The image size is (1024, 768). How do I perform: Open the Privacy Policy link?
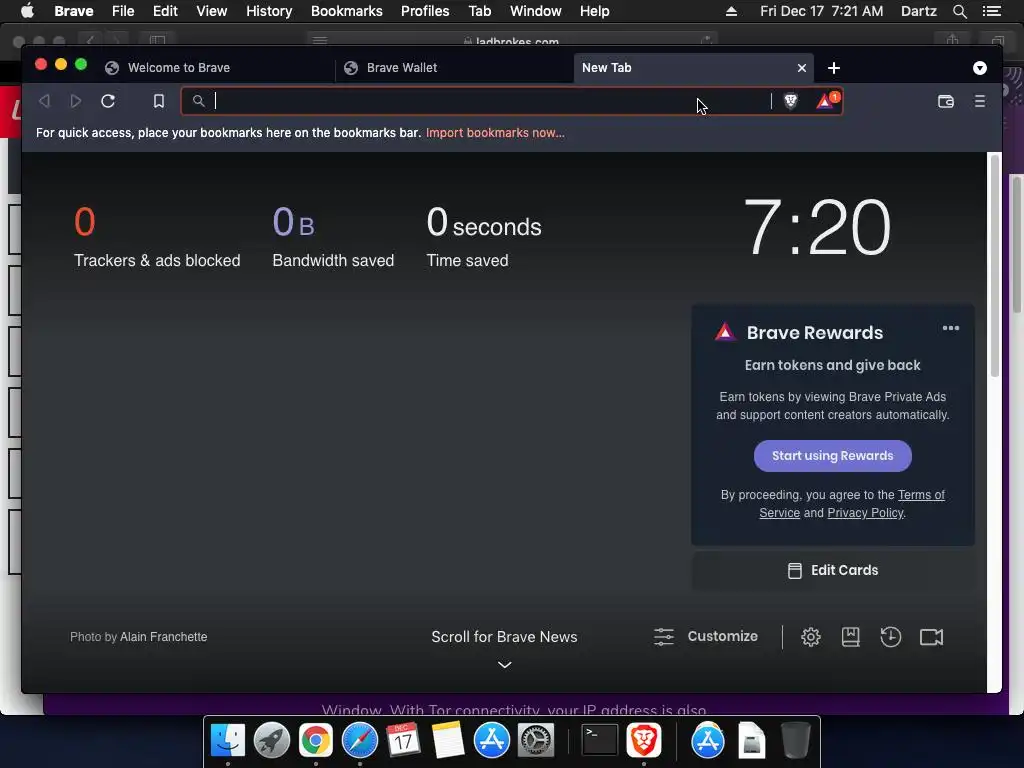865,513
